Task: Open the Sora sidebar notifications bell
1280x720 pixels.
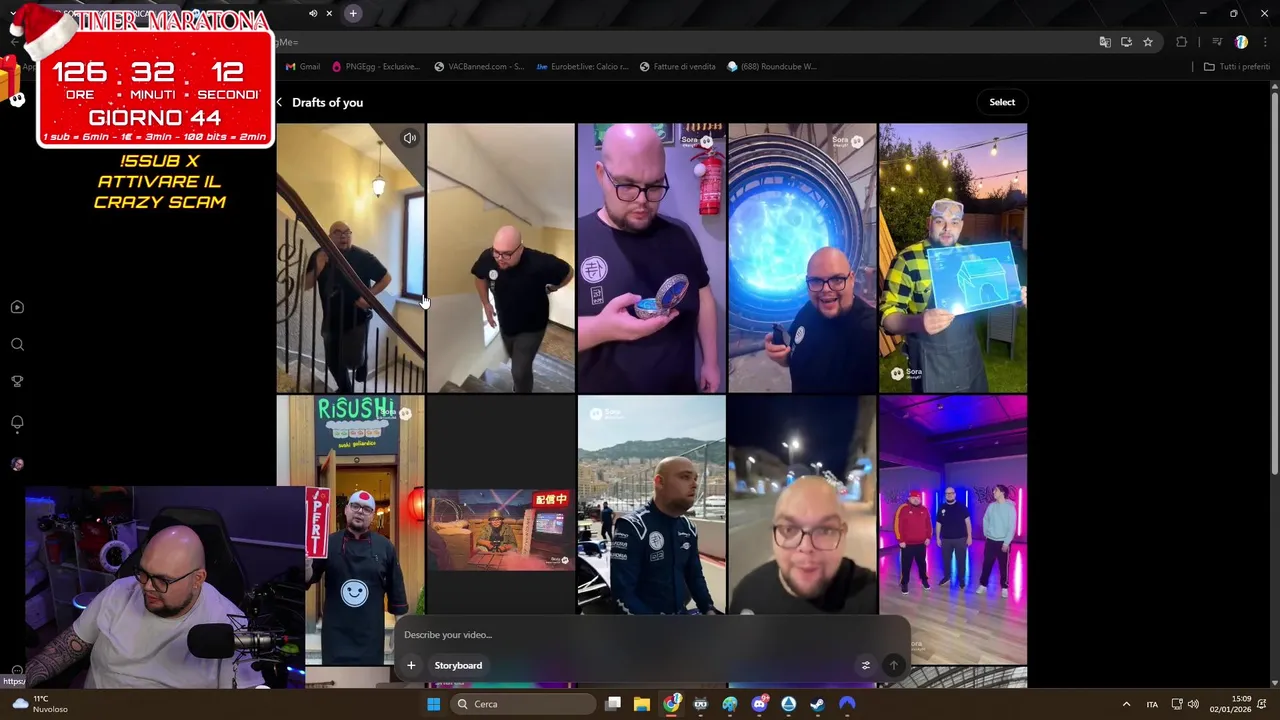Action: tap(17, 423)
